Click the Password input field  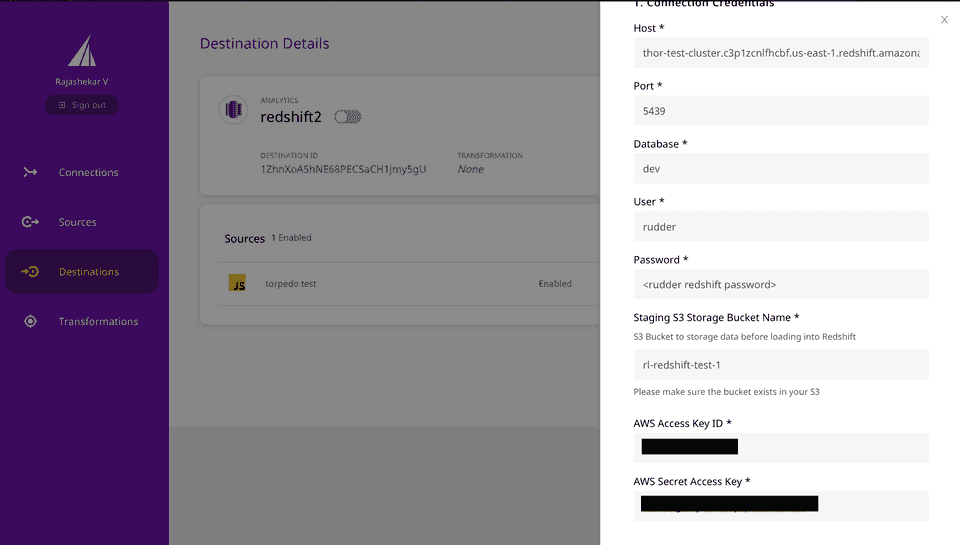780,285
